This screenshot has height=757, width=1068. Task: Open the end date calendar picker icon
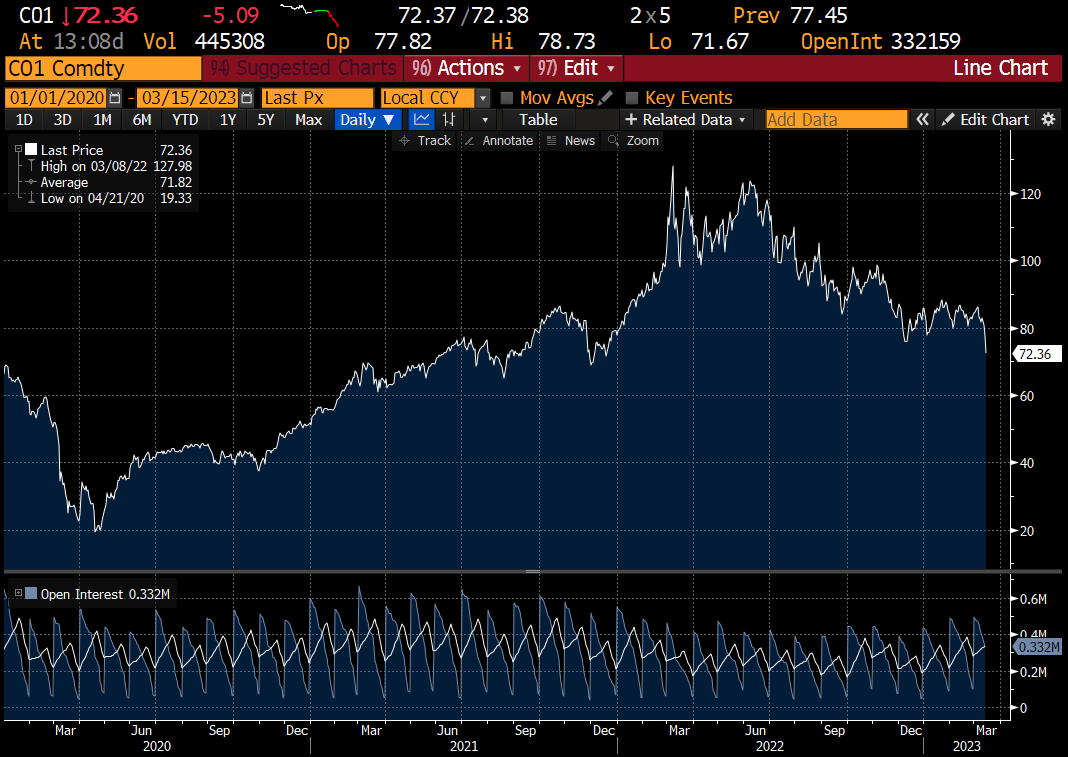click(x=247, y=98)
